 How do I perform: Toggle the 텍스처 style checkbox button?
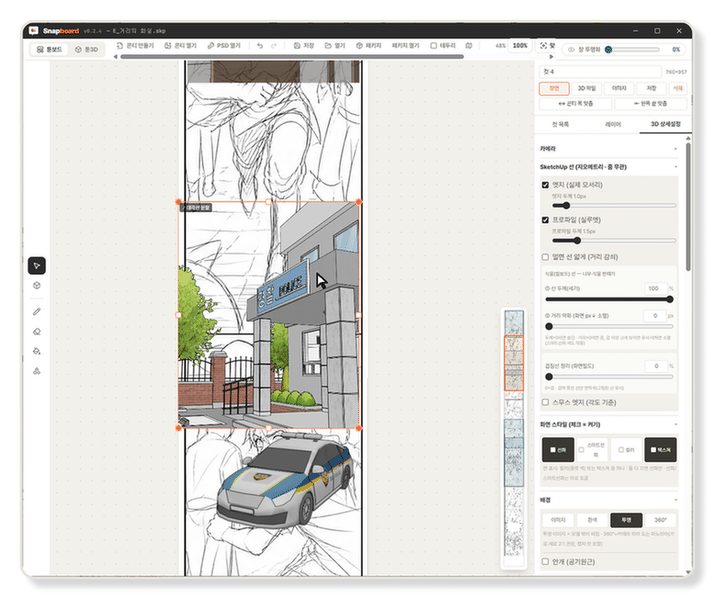[x=660, y=450]
